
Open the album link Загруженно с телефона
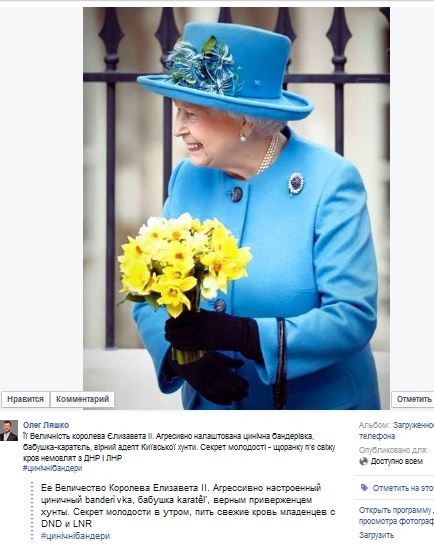point(396,430)
